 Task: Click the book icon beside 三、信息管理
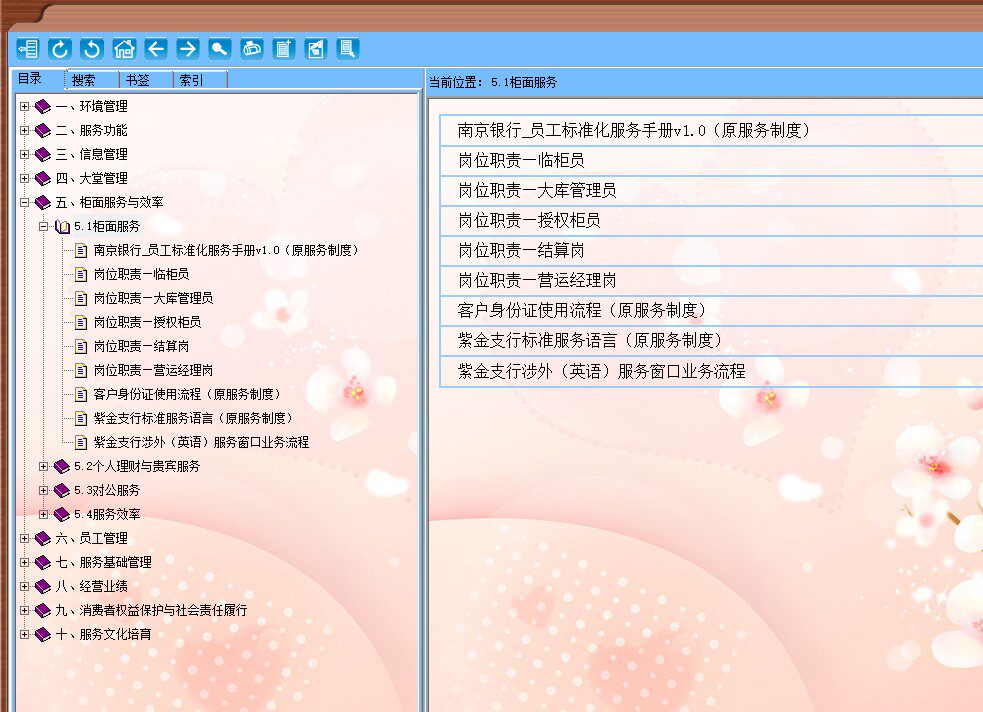pyautogui.click(x=43, y=154)
